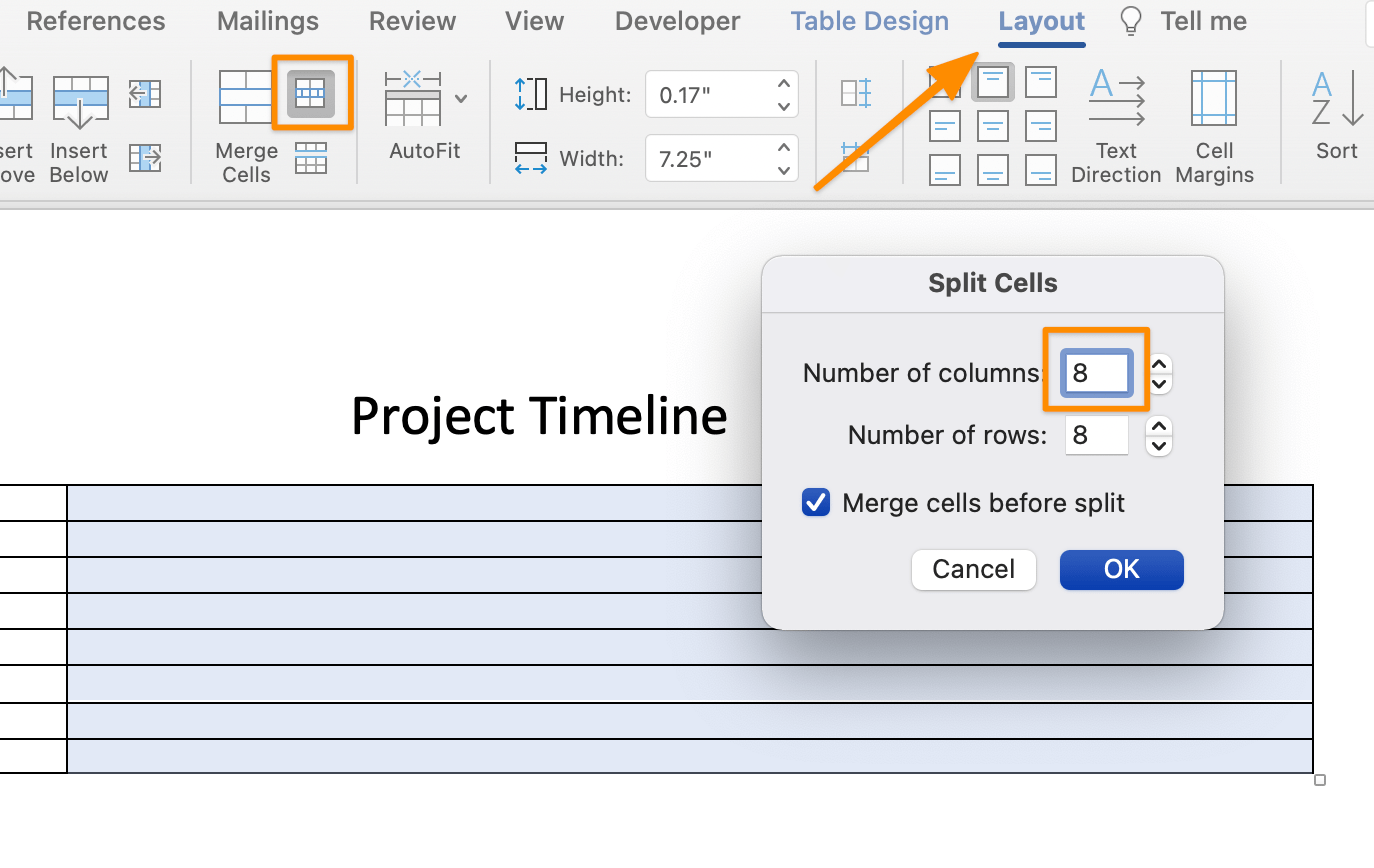Image resolution: width=1374 pixels, height=868 pixels.
Task: Click the Insert Left column icon
Action: (145, 95)
